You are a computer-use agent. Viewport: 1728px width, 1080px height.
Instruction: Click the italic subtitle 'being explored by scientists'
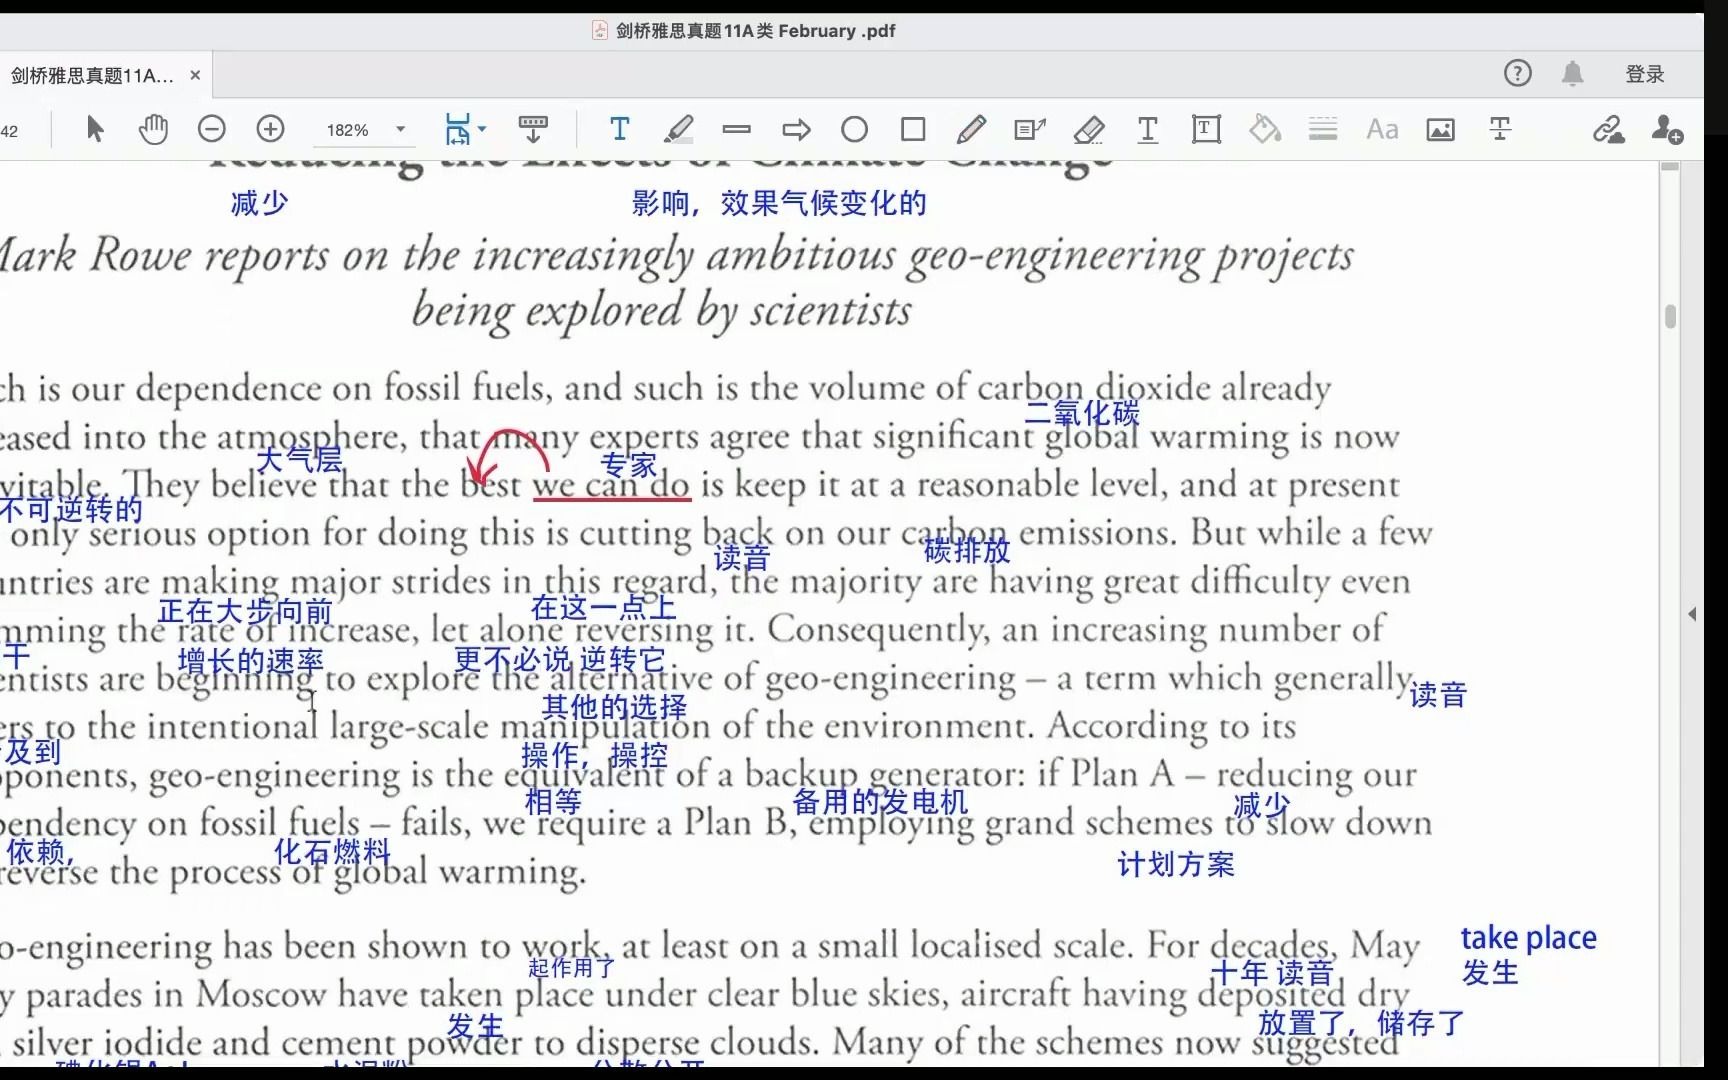(x=662, y=310)
